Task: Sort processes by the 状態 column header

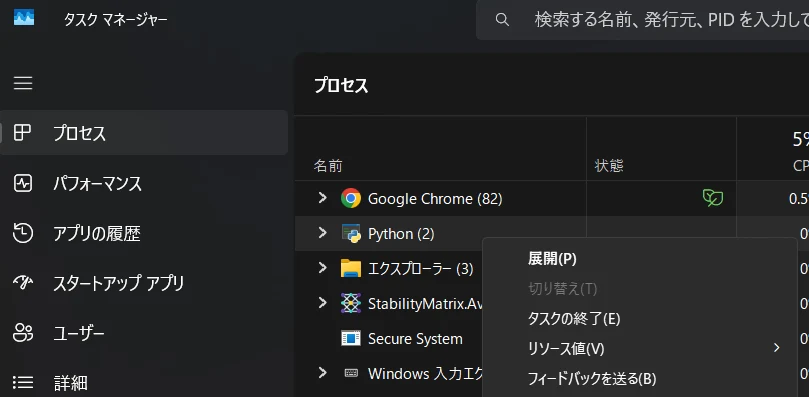Action: coord(609,166)
